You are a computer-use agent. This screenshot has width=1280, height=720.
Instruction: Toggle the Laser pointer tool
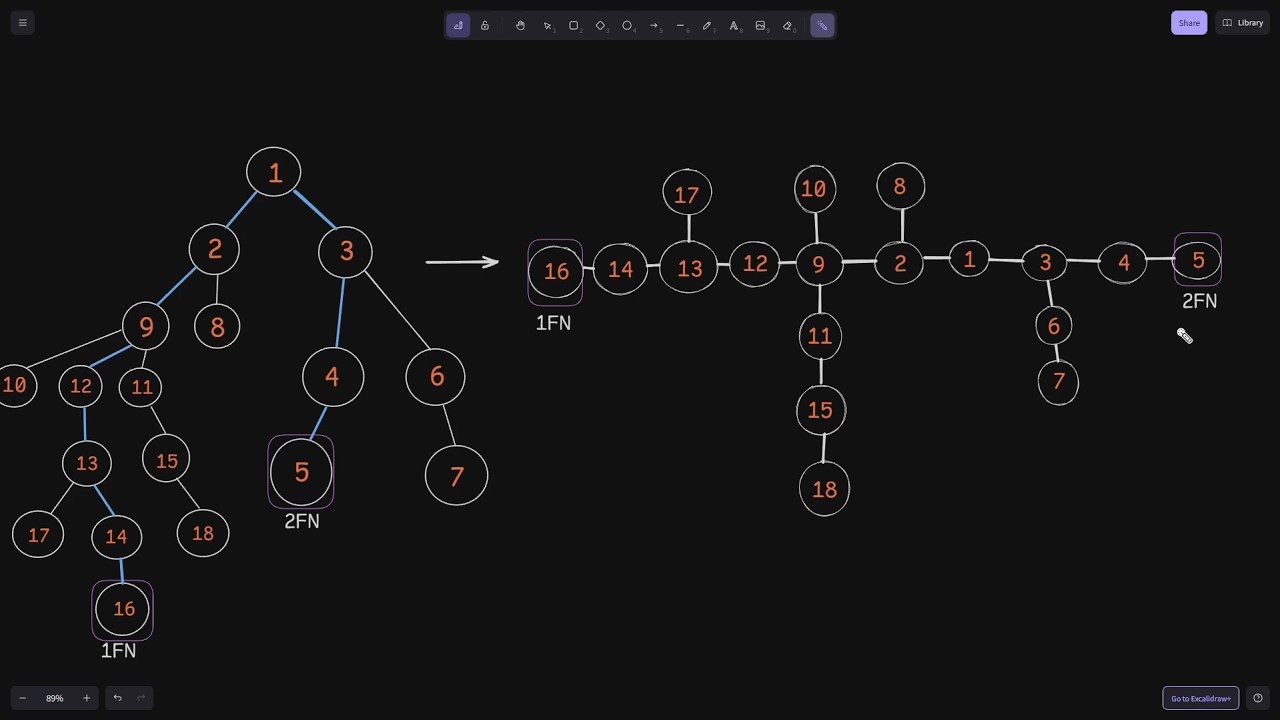[x=822, y=25]
